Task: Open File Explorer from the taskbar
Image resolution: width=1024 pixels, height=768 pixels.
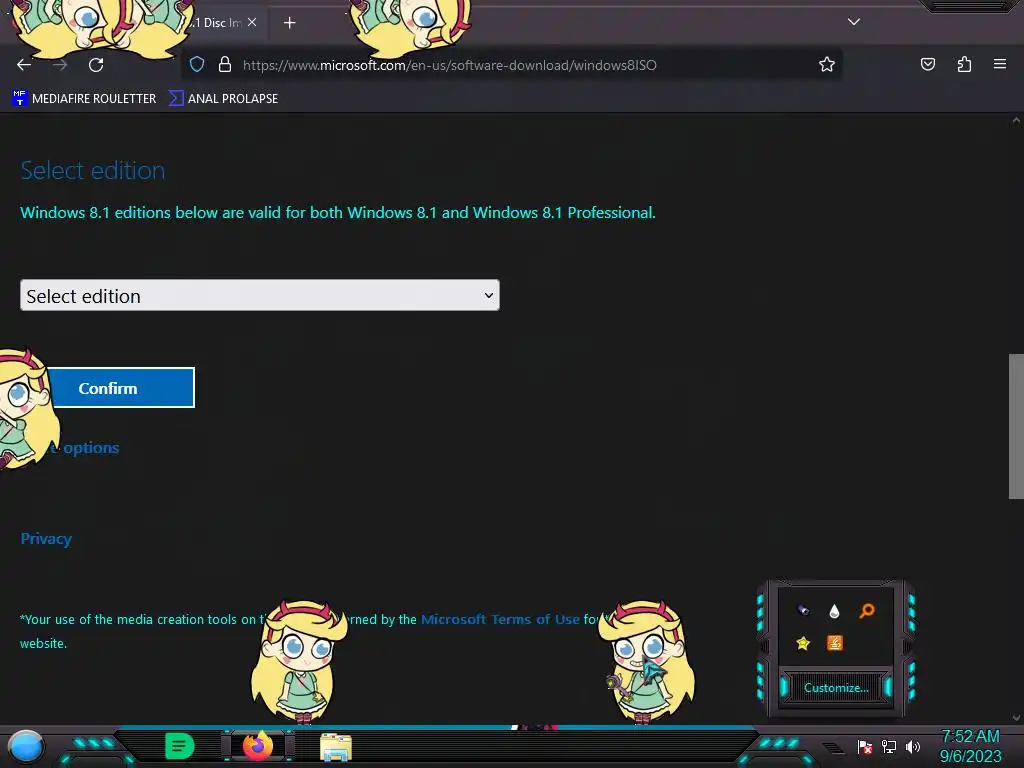Action: point(336,748)
